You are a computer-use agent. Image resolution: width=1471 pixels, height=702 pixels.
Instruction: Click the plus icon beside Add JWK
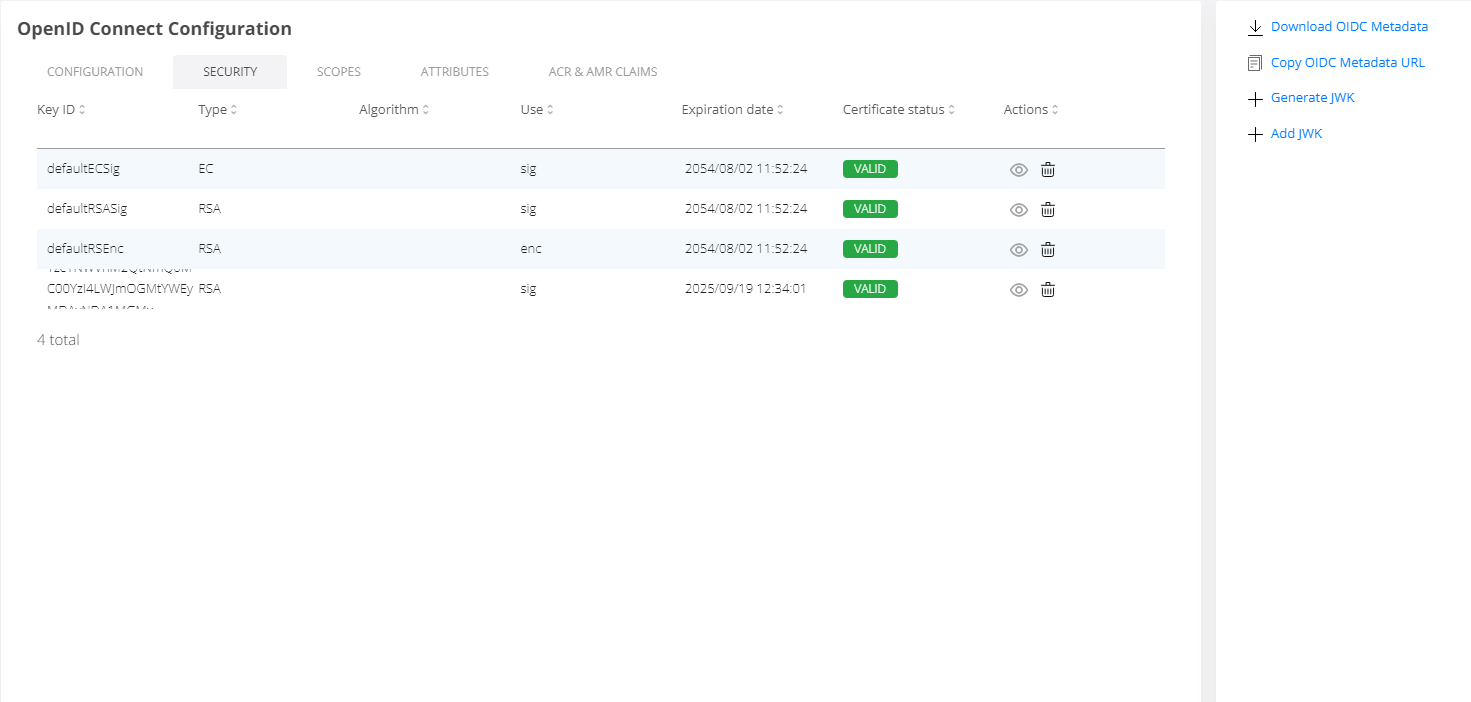1255,134
